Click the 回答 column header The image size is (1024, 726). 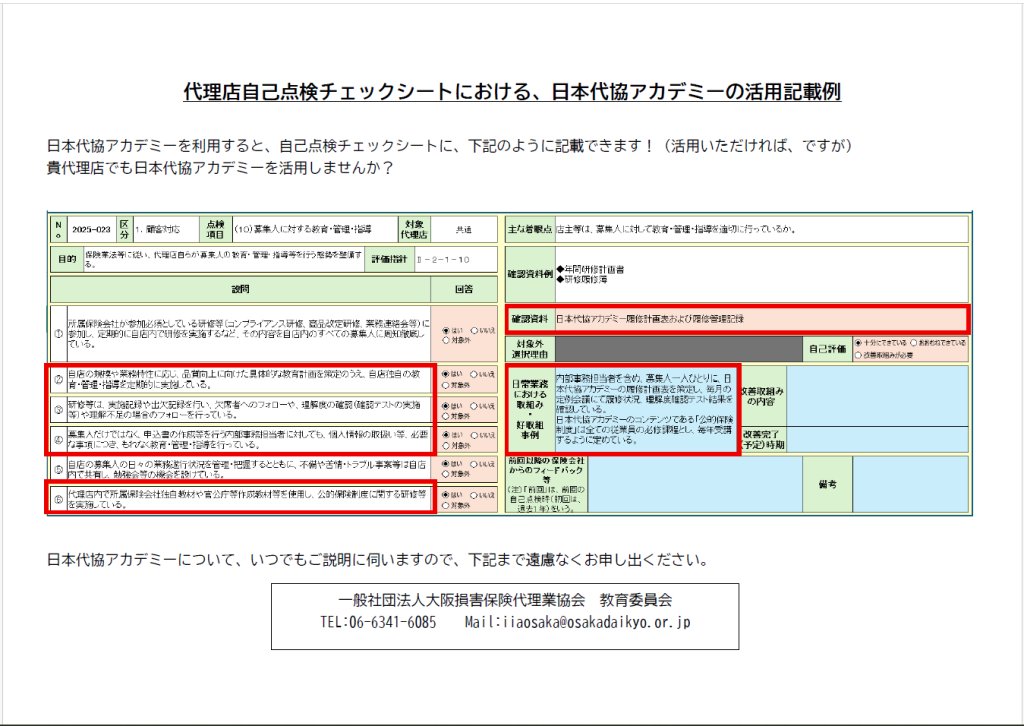(464, 289)
